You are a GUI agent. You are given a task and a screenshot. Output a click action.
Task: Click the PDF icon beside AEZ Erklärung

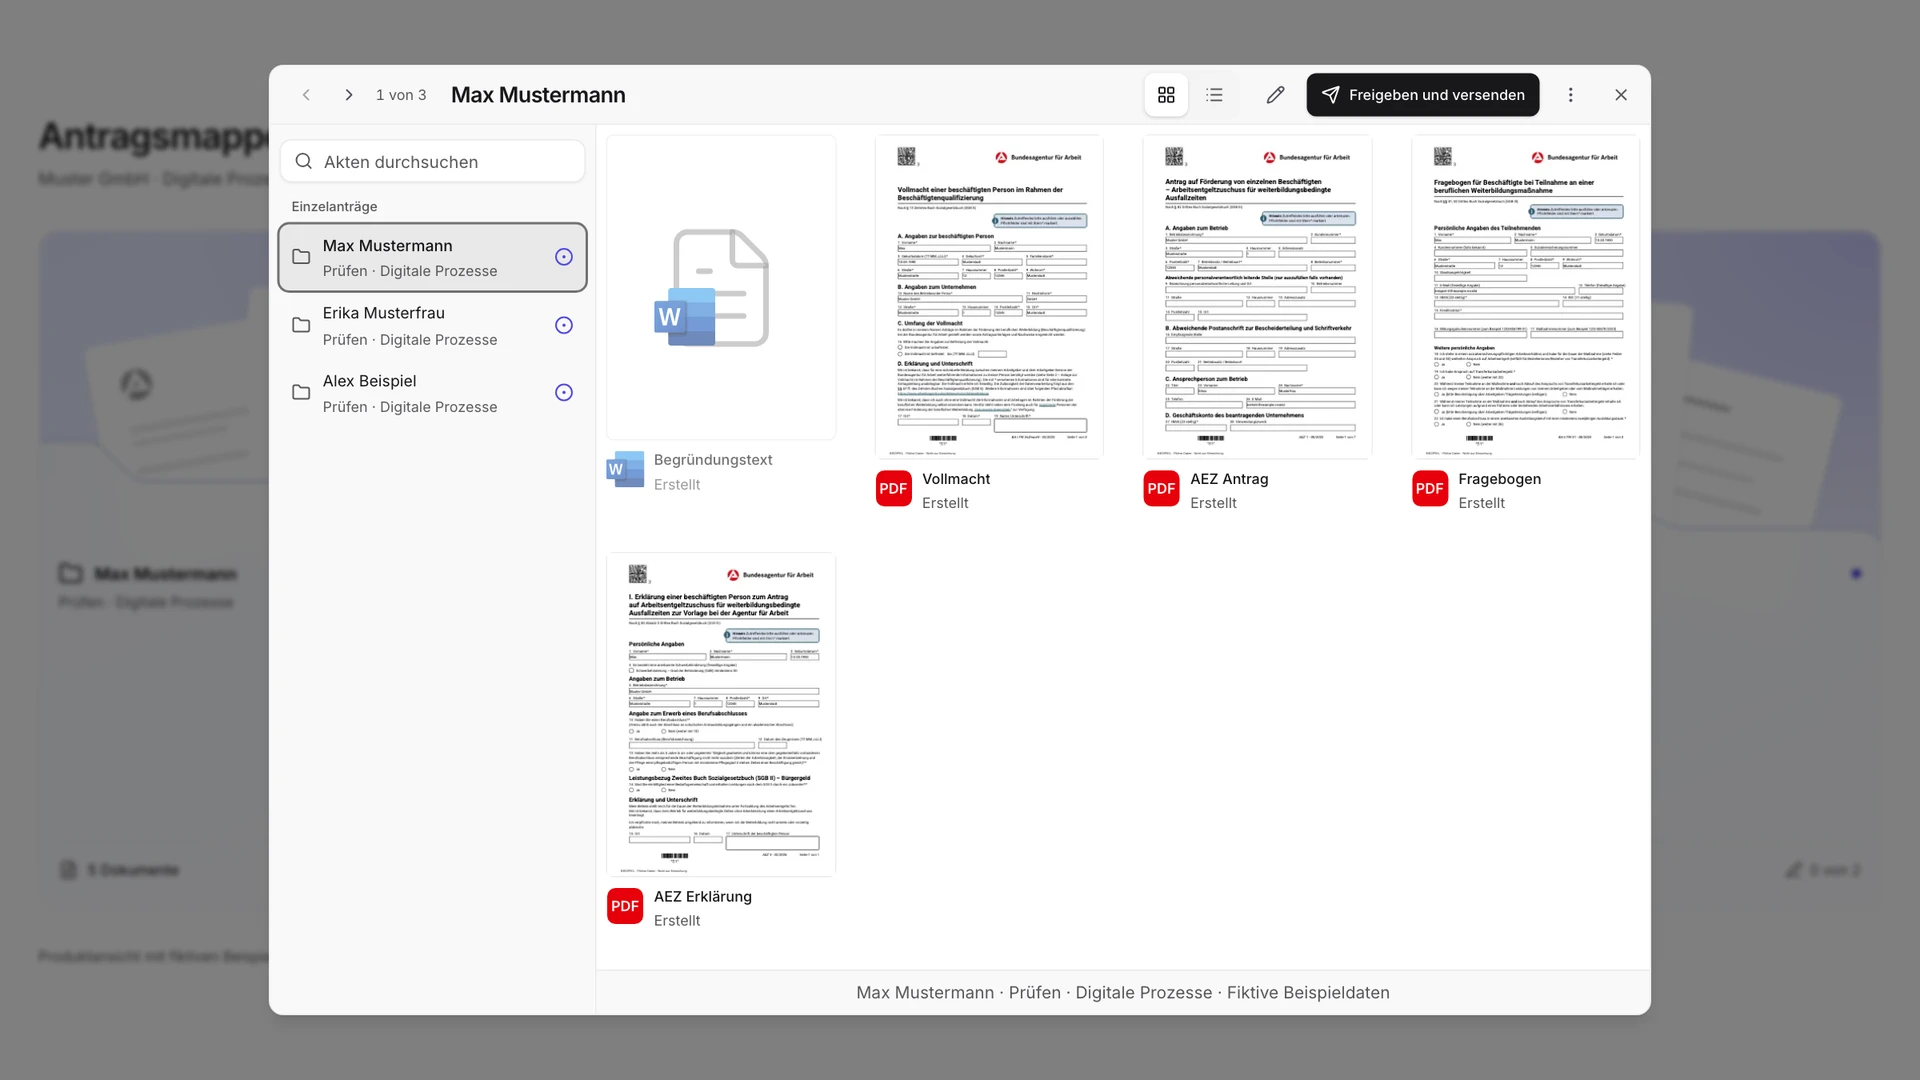tap(625, 906)
